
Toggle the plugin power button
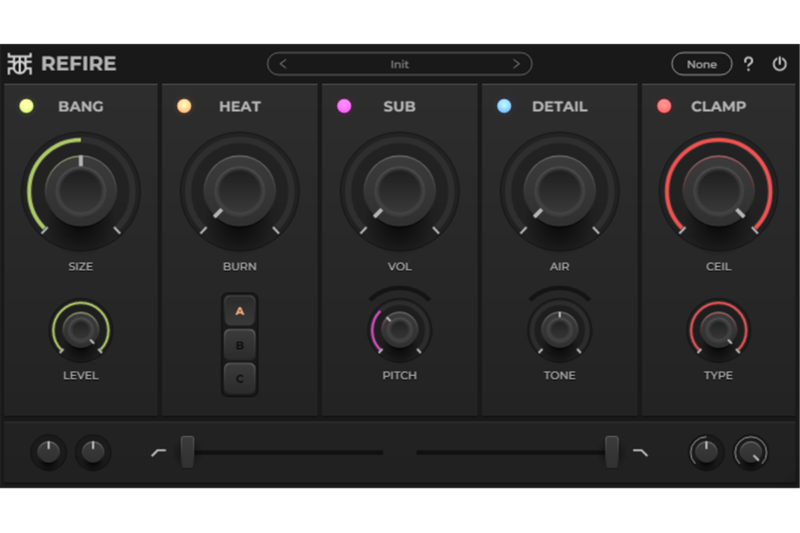click(x=780, y=64)
